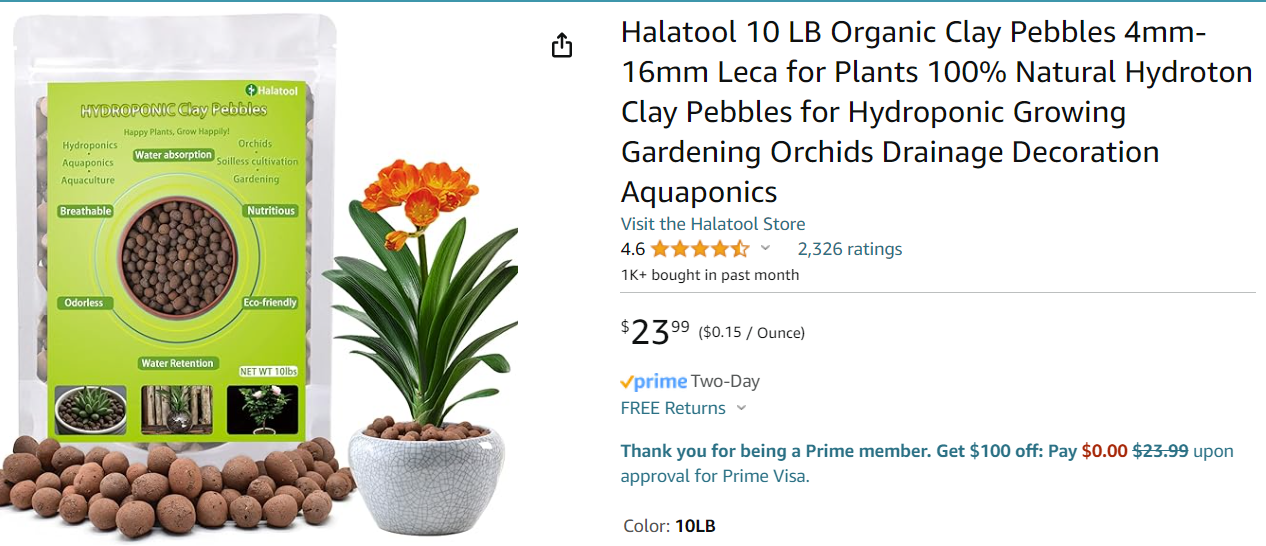Click the orange star rating icons

click(699, 249)
